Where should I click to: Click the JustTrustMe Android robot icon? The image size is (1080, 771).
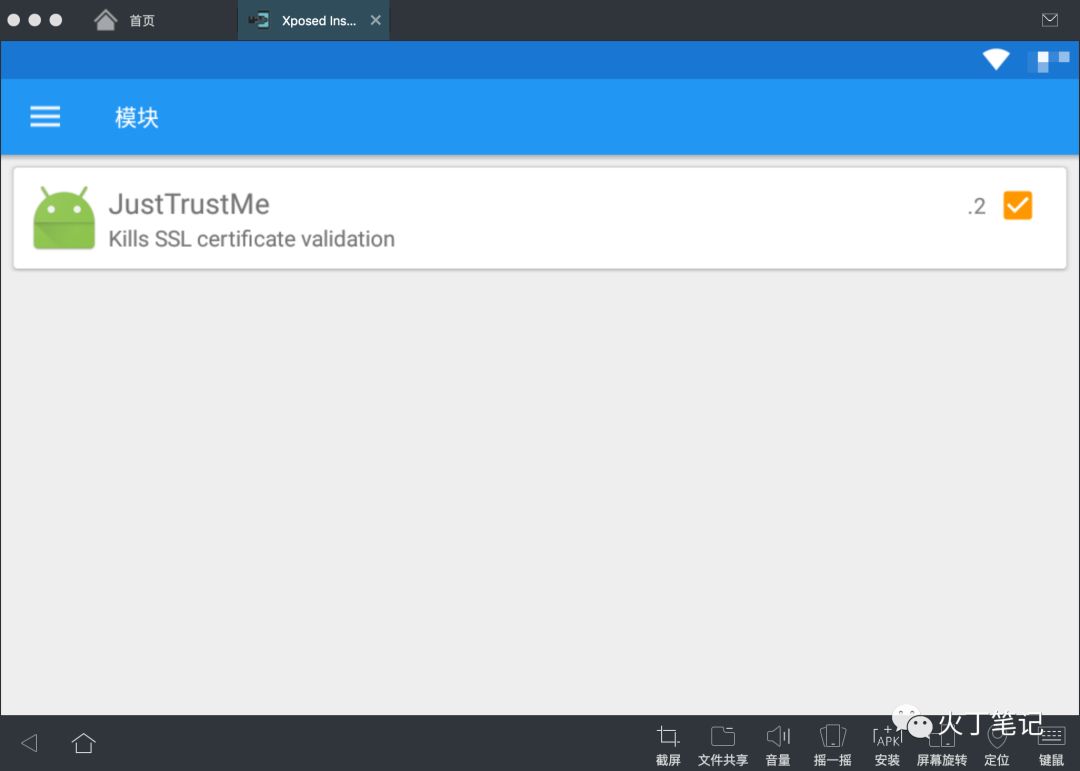64,218
